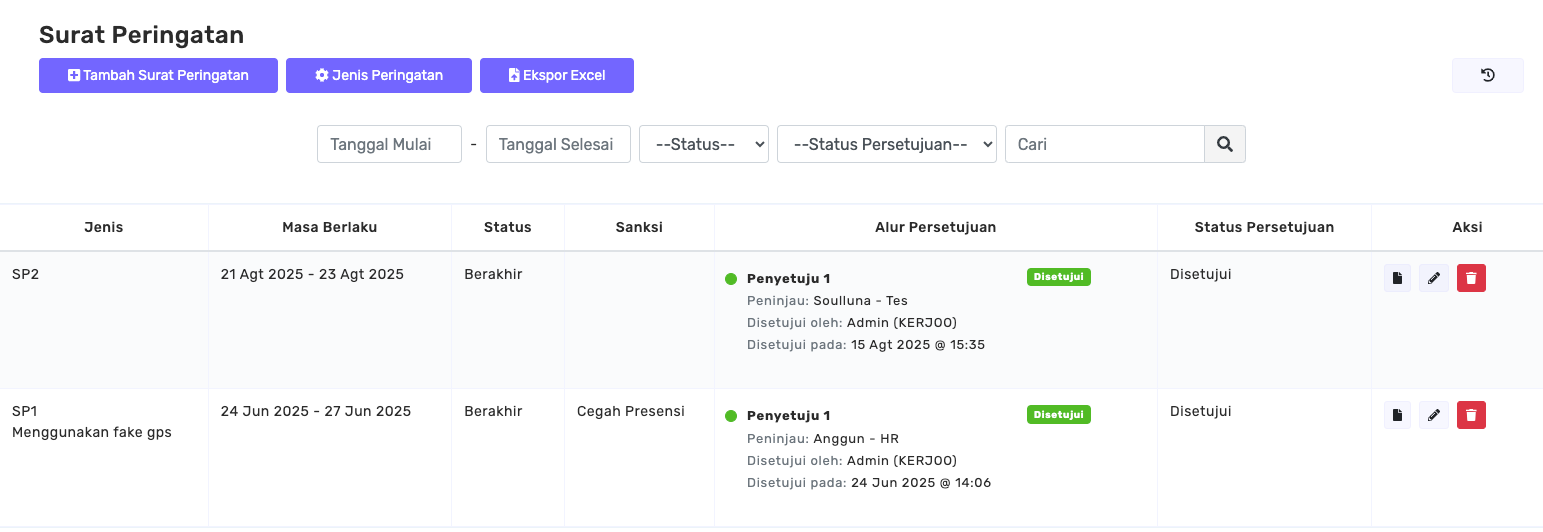View document for the SP2 warning

click(x=1397, y=278)
